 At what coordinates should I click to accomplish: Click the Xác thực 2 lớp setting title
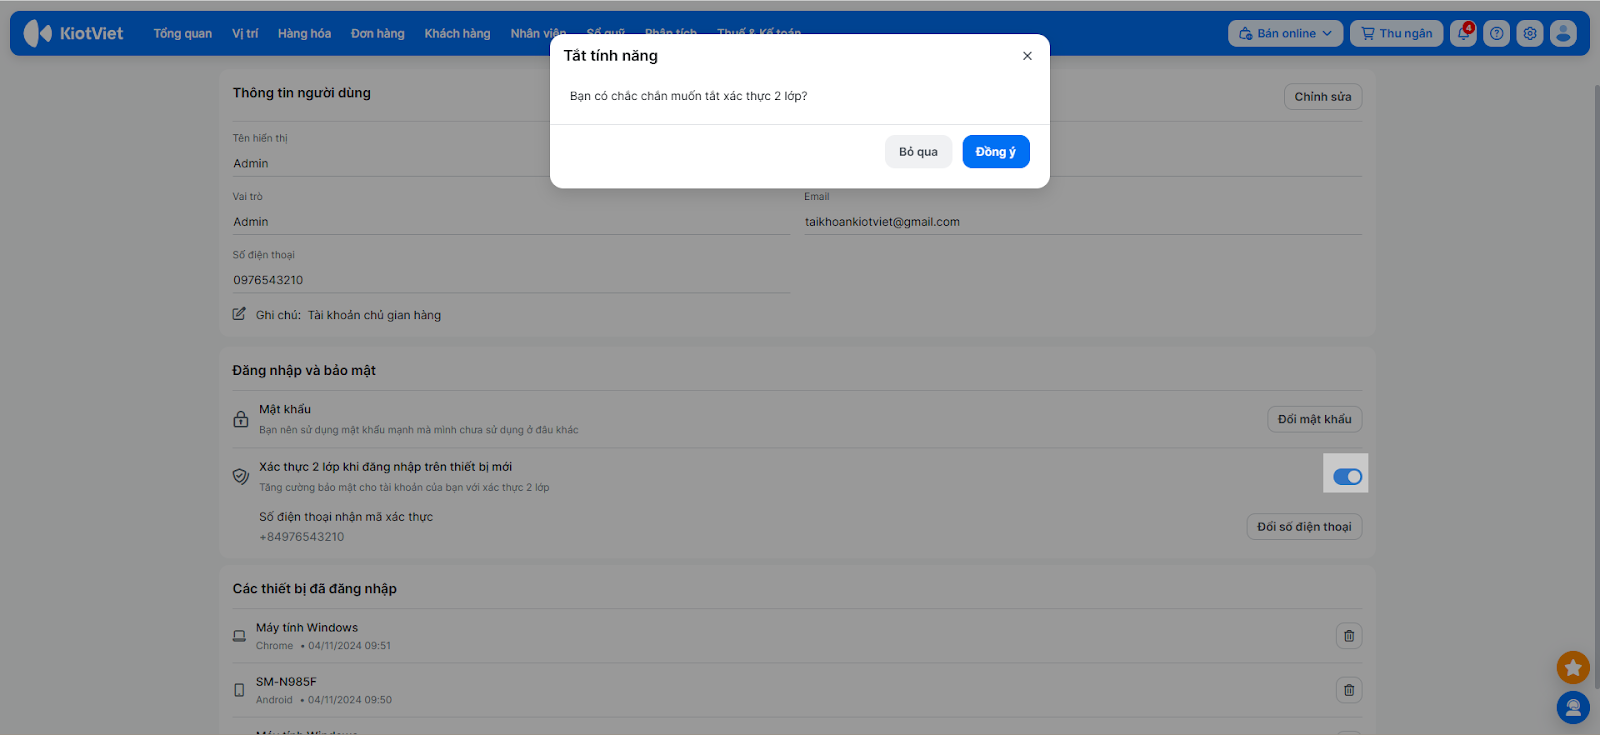(x=385, y=467)
